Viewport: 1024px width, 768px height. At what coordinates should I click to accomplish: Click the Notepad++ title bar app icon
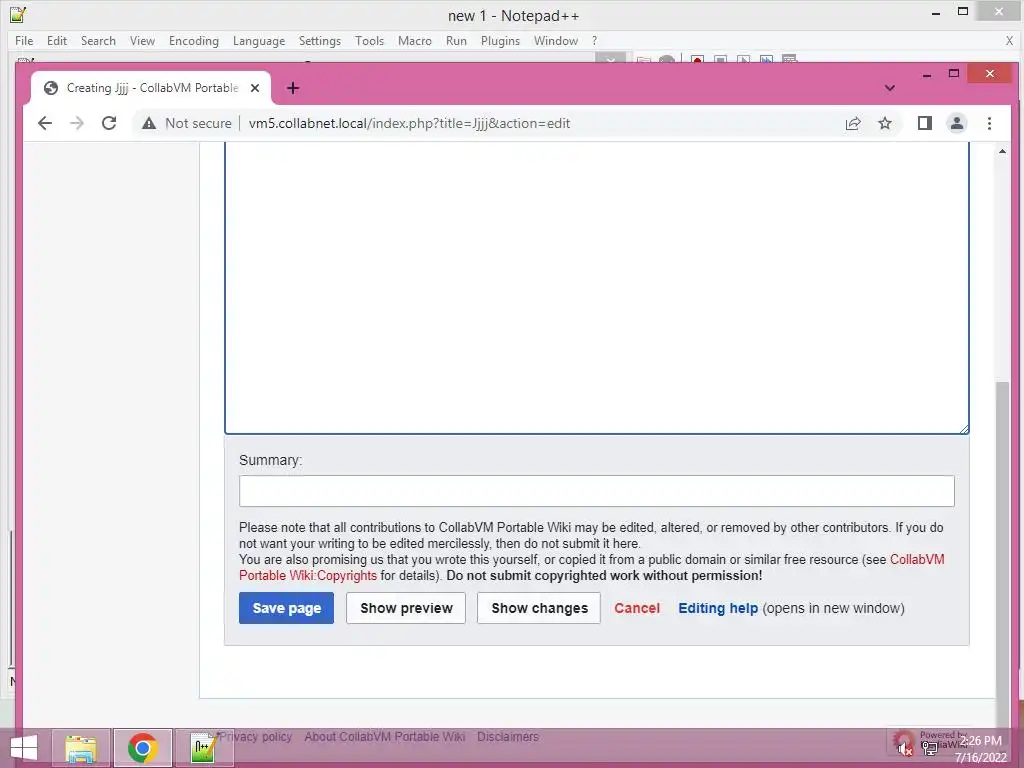tap(18, 14)
